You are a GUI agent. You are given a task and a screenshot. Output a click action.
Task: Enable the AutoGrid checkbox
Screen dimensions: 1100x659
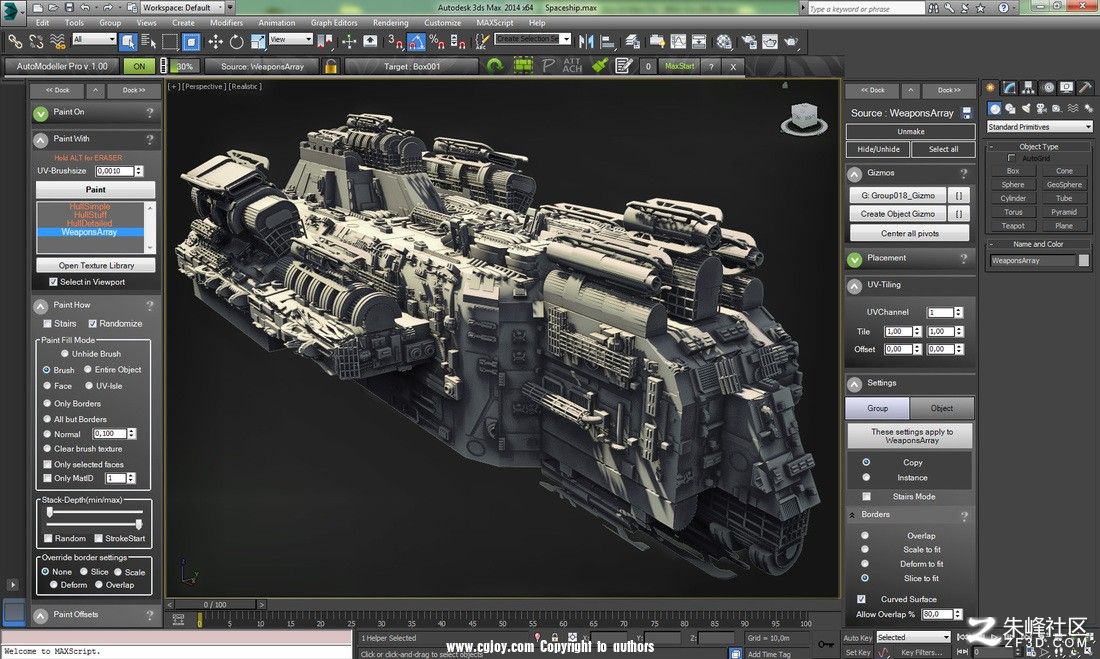(x=1011, y=158)
